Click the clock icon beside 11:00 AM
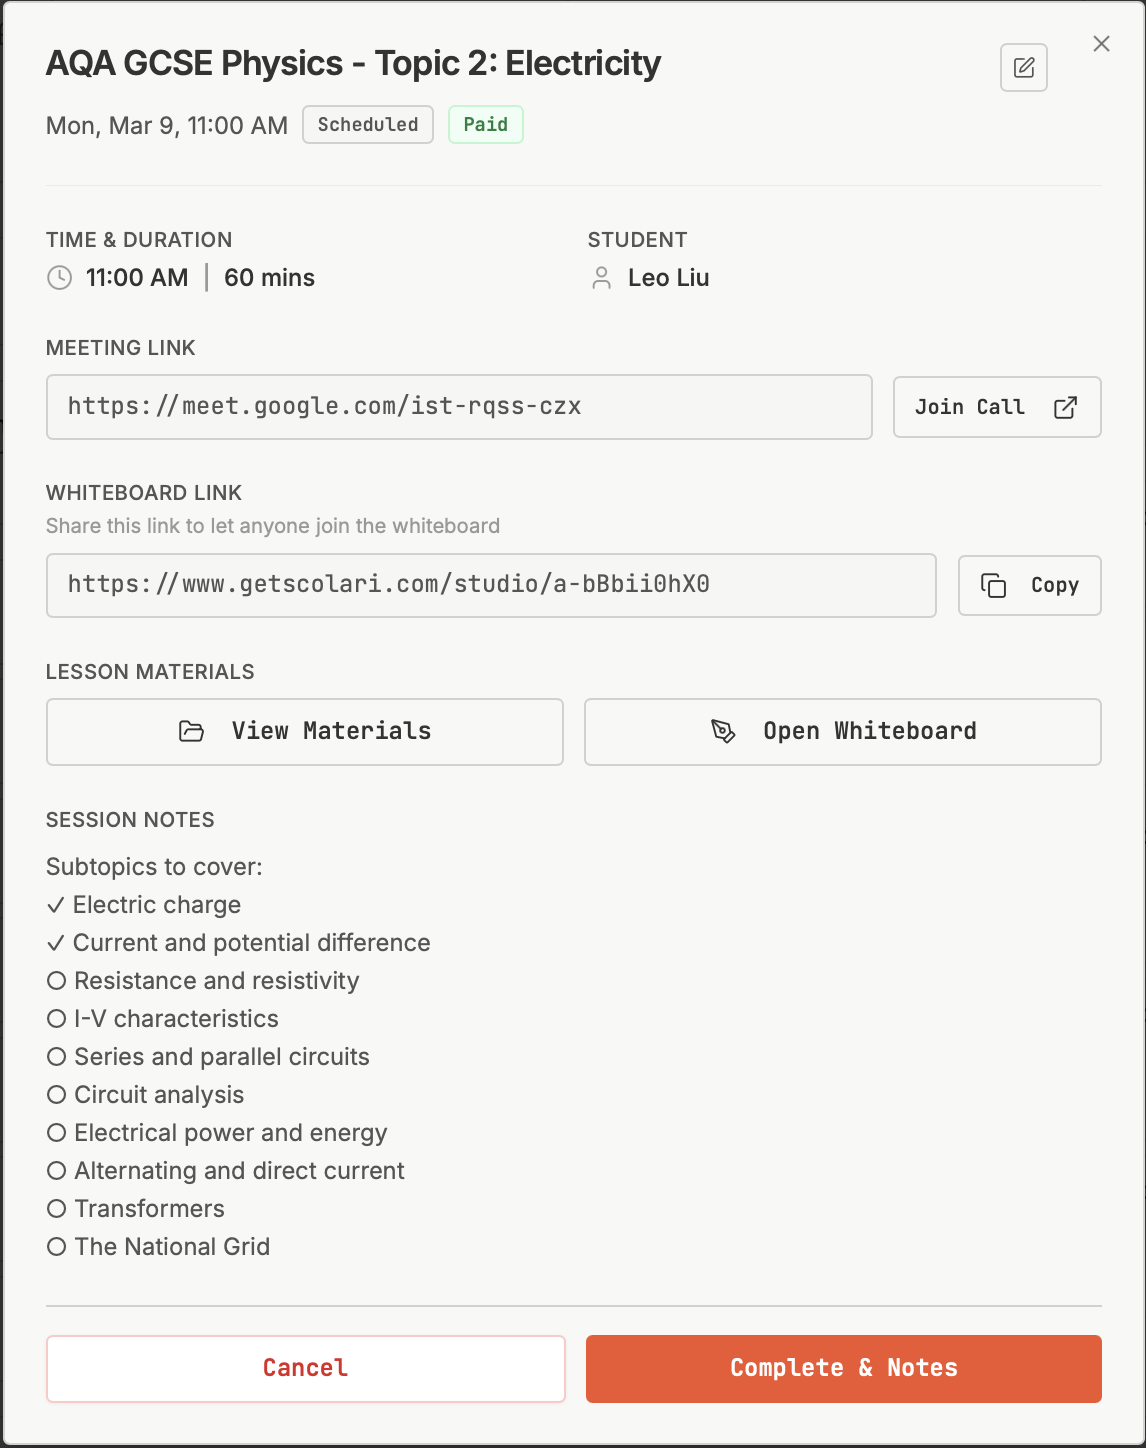The height and width of the screenshot is (1448, 1146). tap(60, 278)
